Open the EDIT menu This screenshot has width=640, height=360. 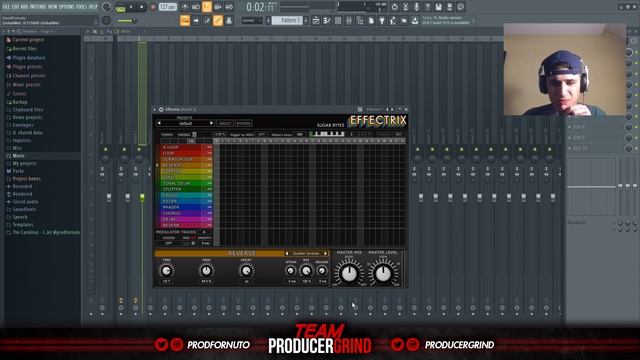pyautogui.click(x=15, y=7)
